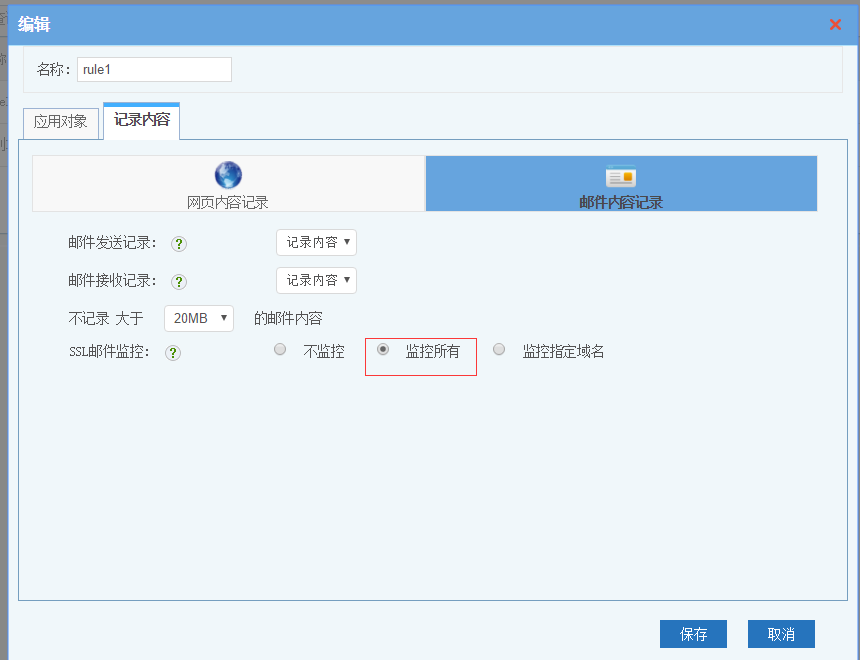This screenshot has width=860, height=660.
Task: Click help icon next to SSL邮件监控
Action: click(x=173, y=352)
